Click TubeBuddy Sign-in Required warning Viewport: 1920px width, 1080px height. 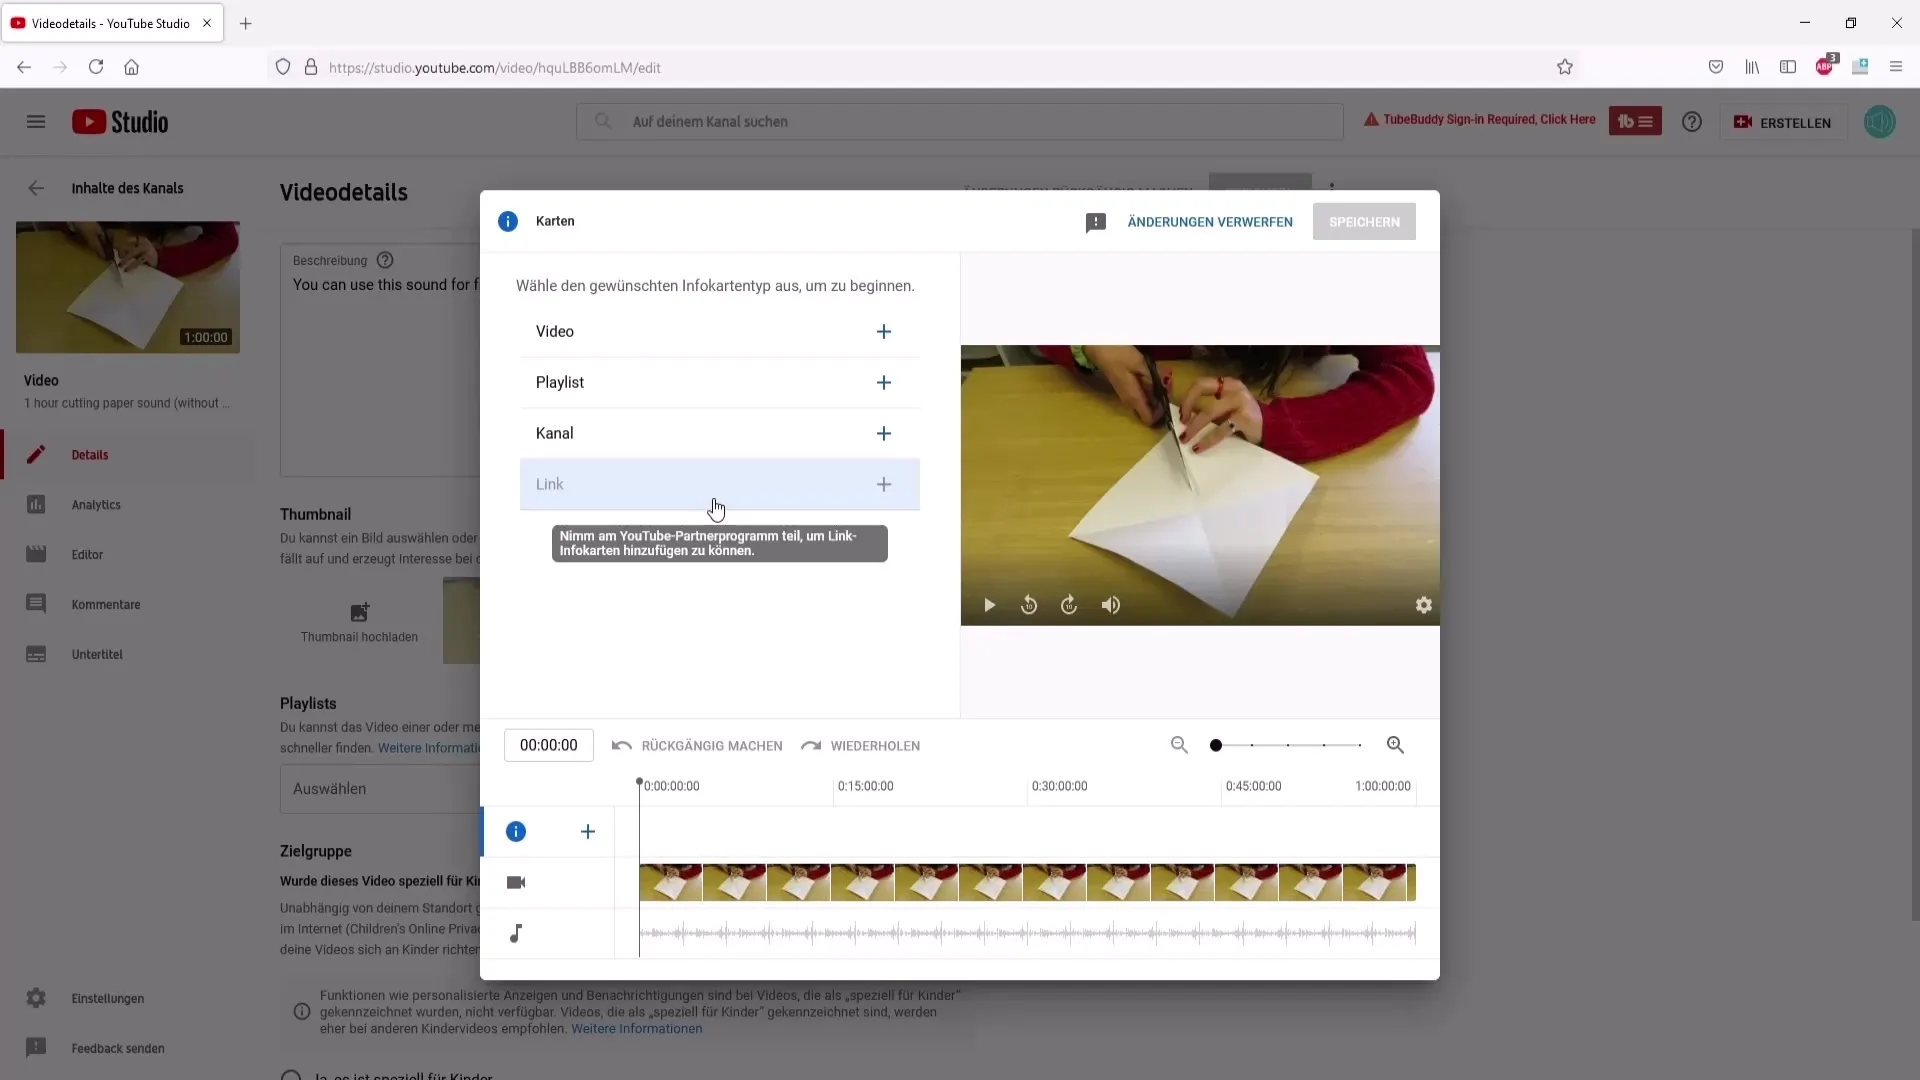coord(1479,120)
